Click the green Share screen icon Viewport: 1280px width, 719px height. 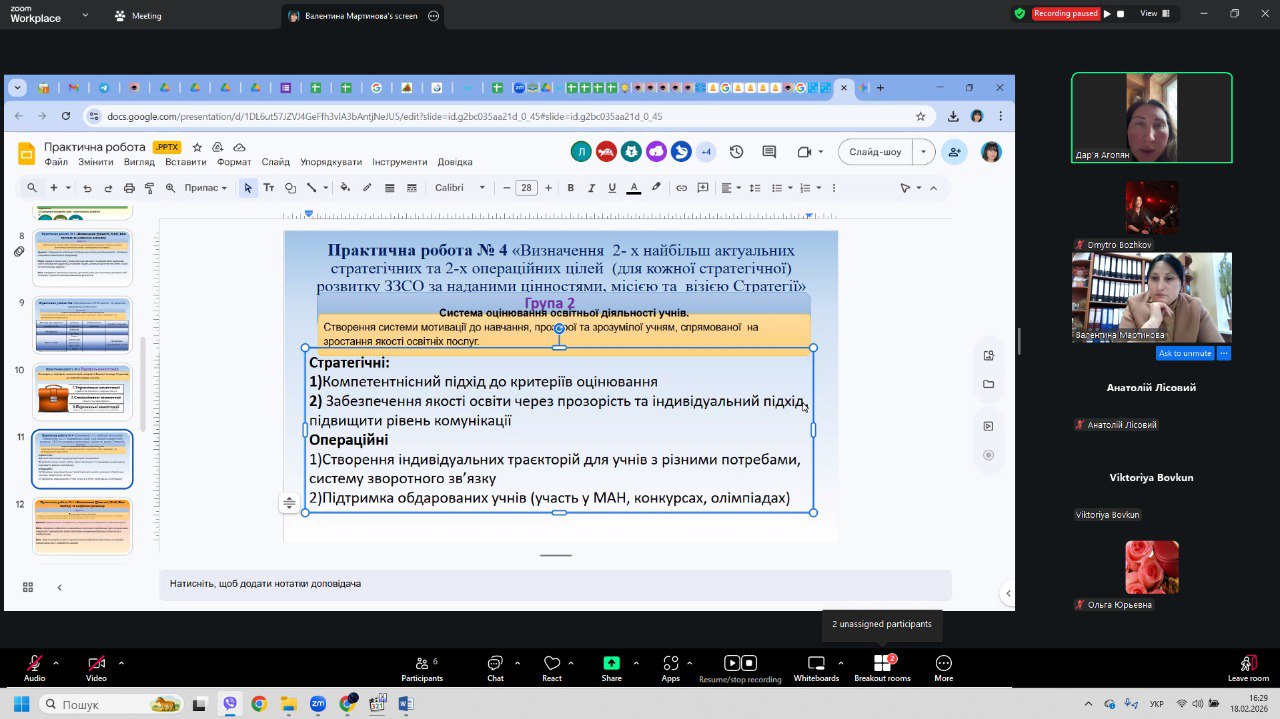(x=611, y=664)
